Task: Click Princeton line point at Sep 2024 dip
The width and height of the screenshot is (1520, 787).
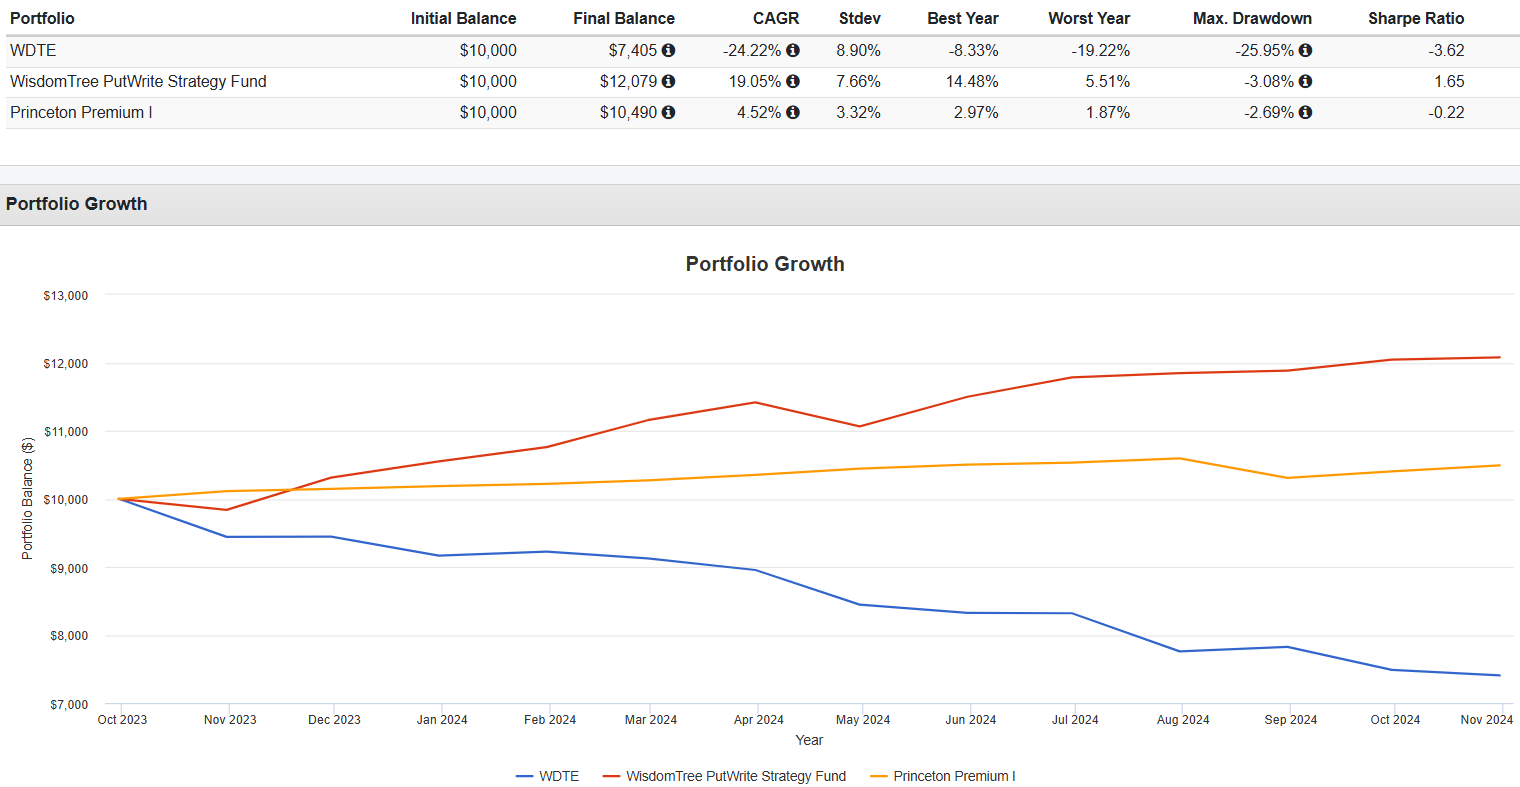Action: tap(1288, 478)
